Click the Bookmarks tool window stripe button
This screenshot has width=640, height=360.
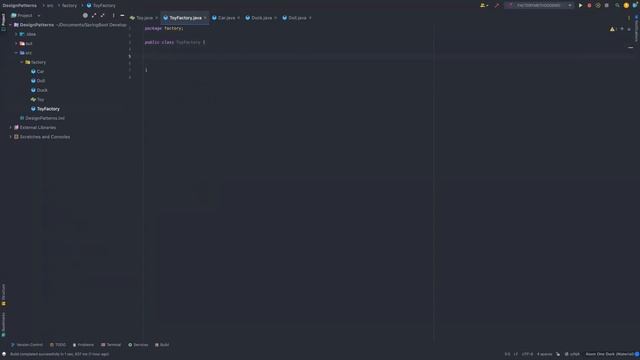[3, 324]
